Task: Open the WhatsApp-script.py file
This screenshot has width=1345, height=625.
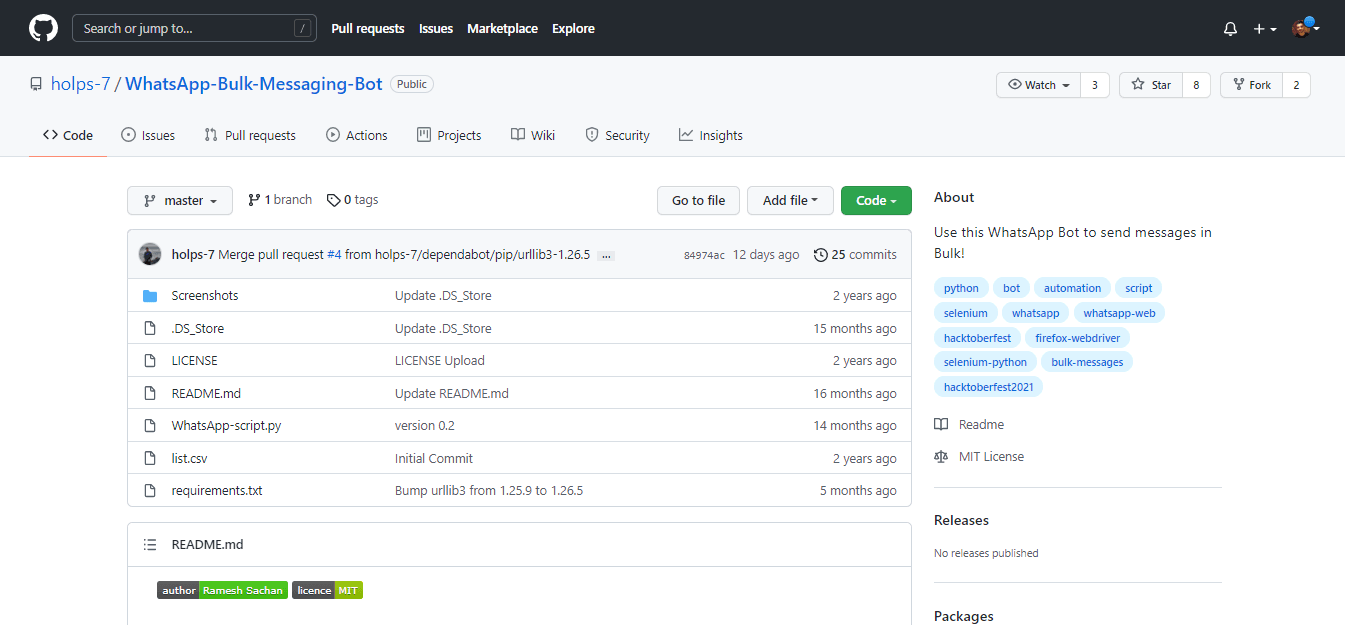Action: 226,426
